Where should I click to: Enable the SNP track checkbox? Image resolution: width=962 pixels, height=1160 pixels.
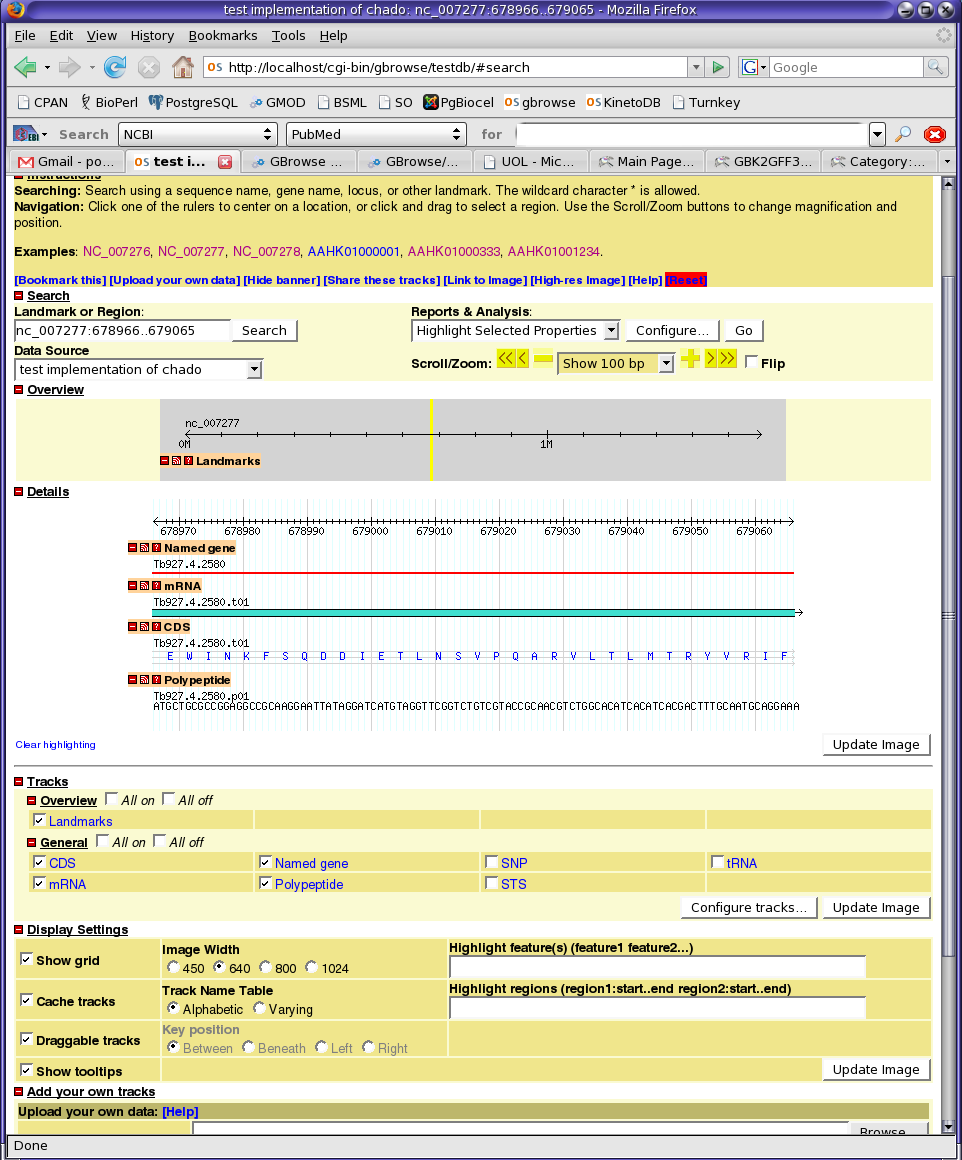point(491,862)
